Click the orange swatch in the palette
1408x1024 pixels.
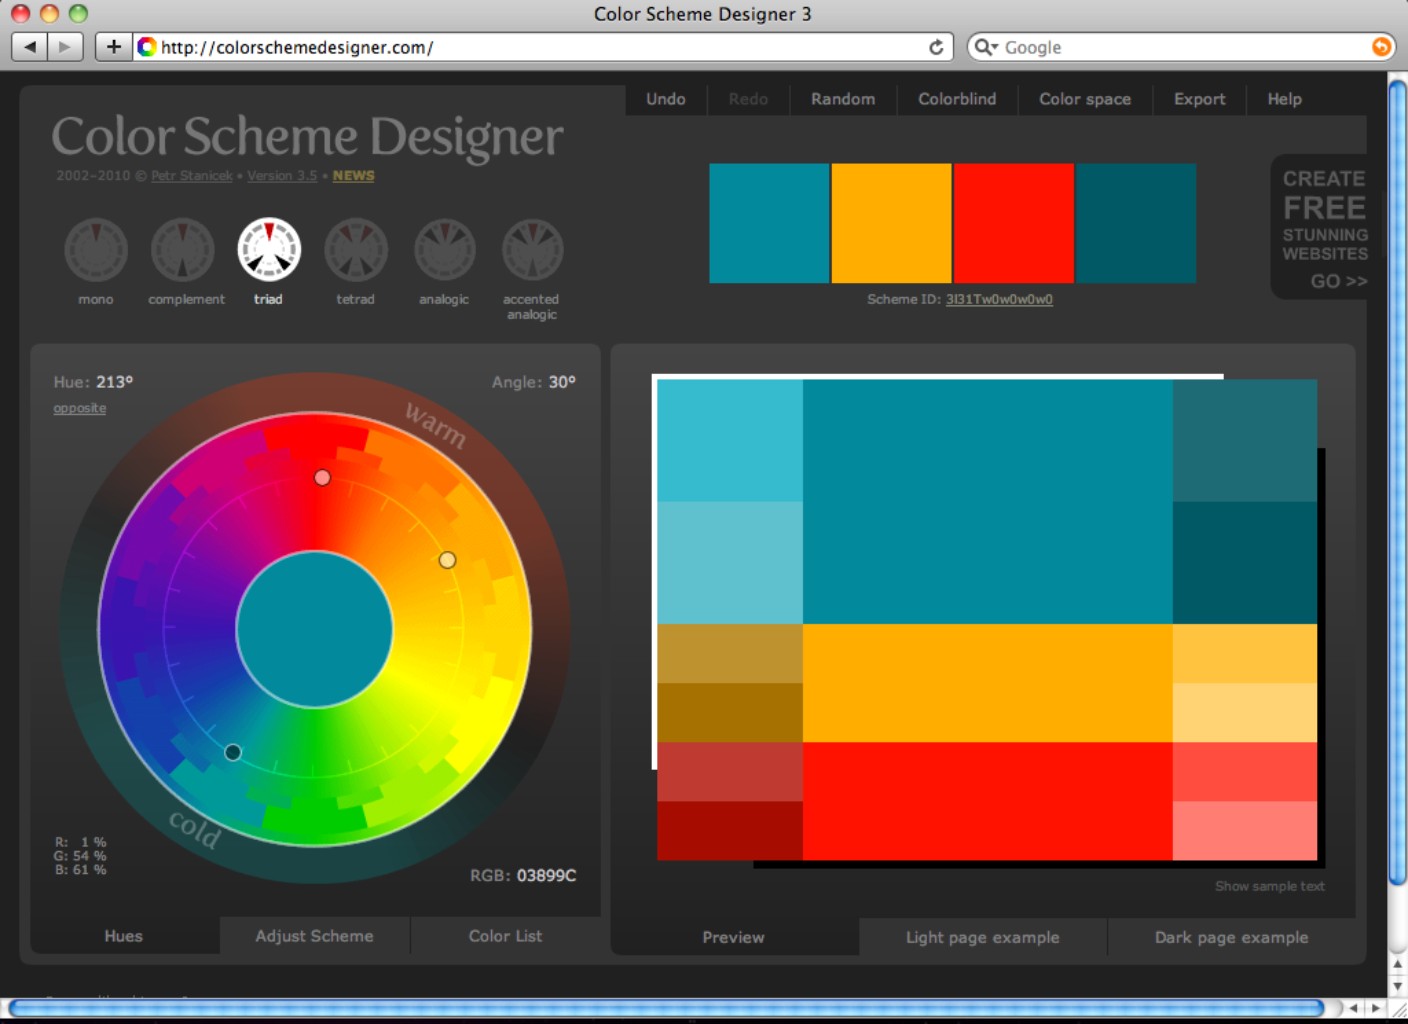[x=891, y=223]
